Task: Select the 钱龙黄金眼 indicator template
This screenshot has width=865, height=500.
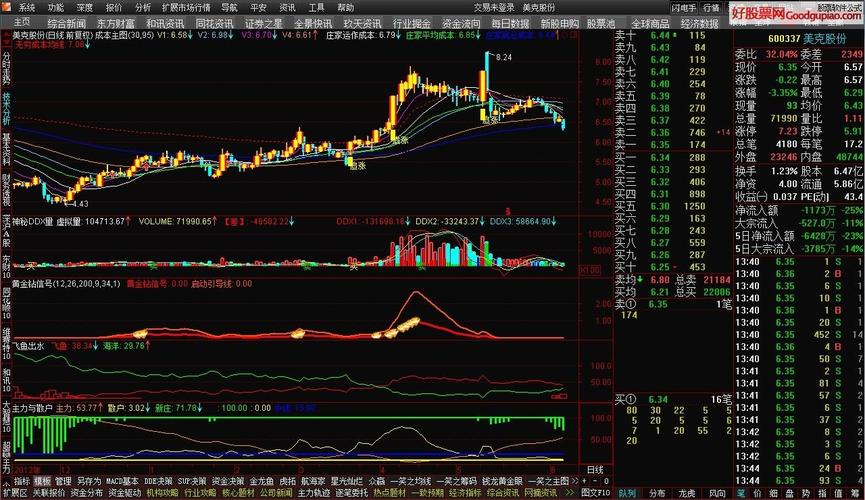Action: 502,481
